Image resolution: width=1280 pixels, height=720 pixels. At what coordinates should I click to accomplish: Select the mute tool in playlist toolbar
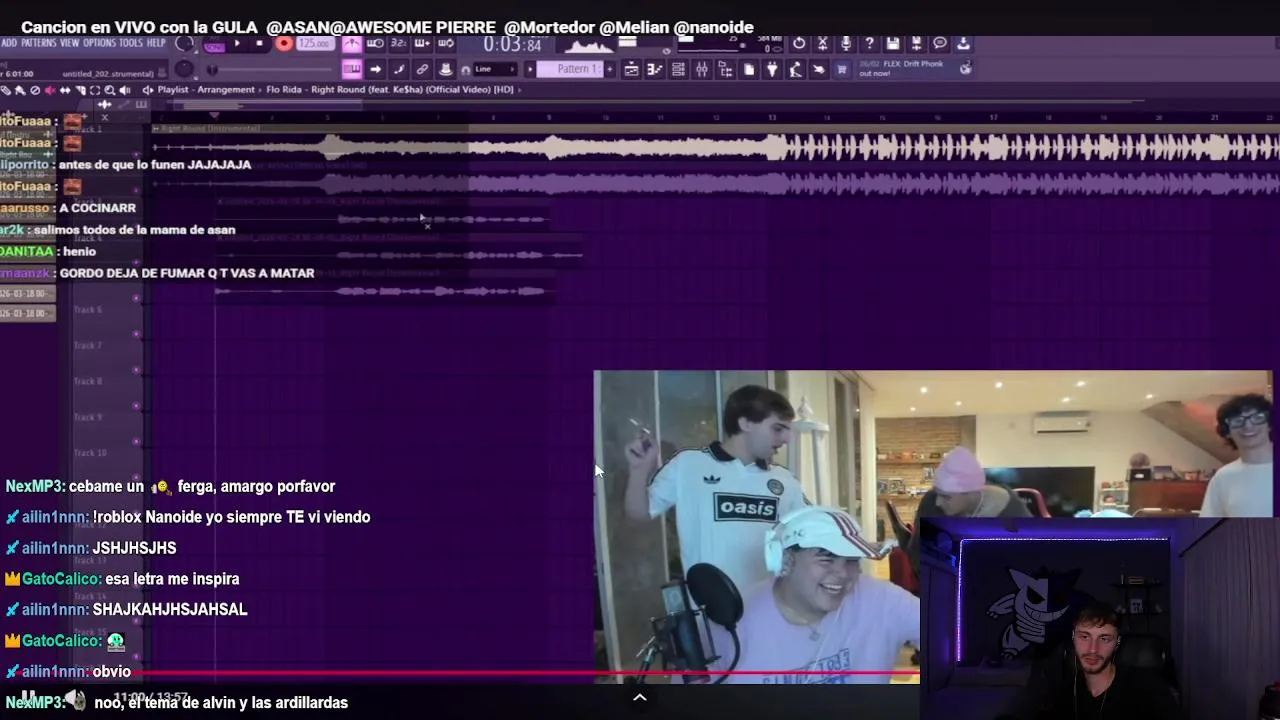[50, 89]
